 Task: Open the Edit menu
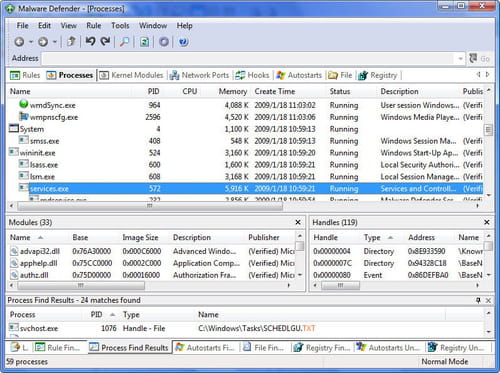pos(44,26)
